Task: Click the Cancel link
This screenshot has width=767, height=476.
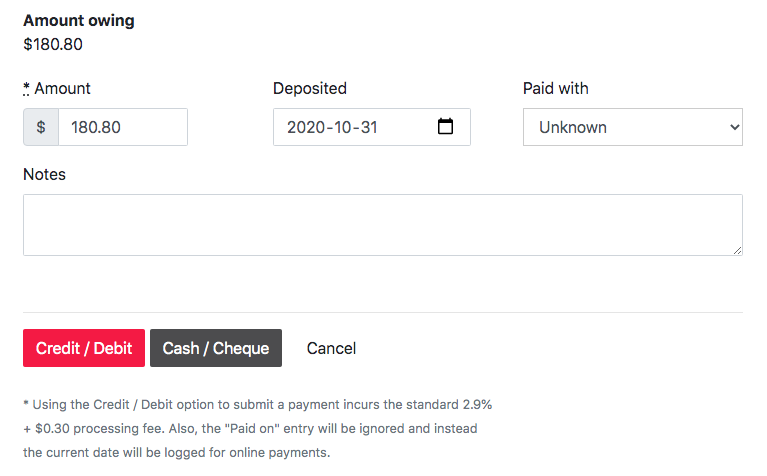Action: point(331,348)
